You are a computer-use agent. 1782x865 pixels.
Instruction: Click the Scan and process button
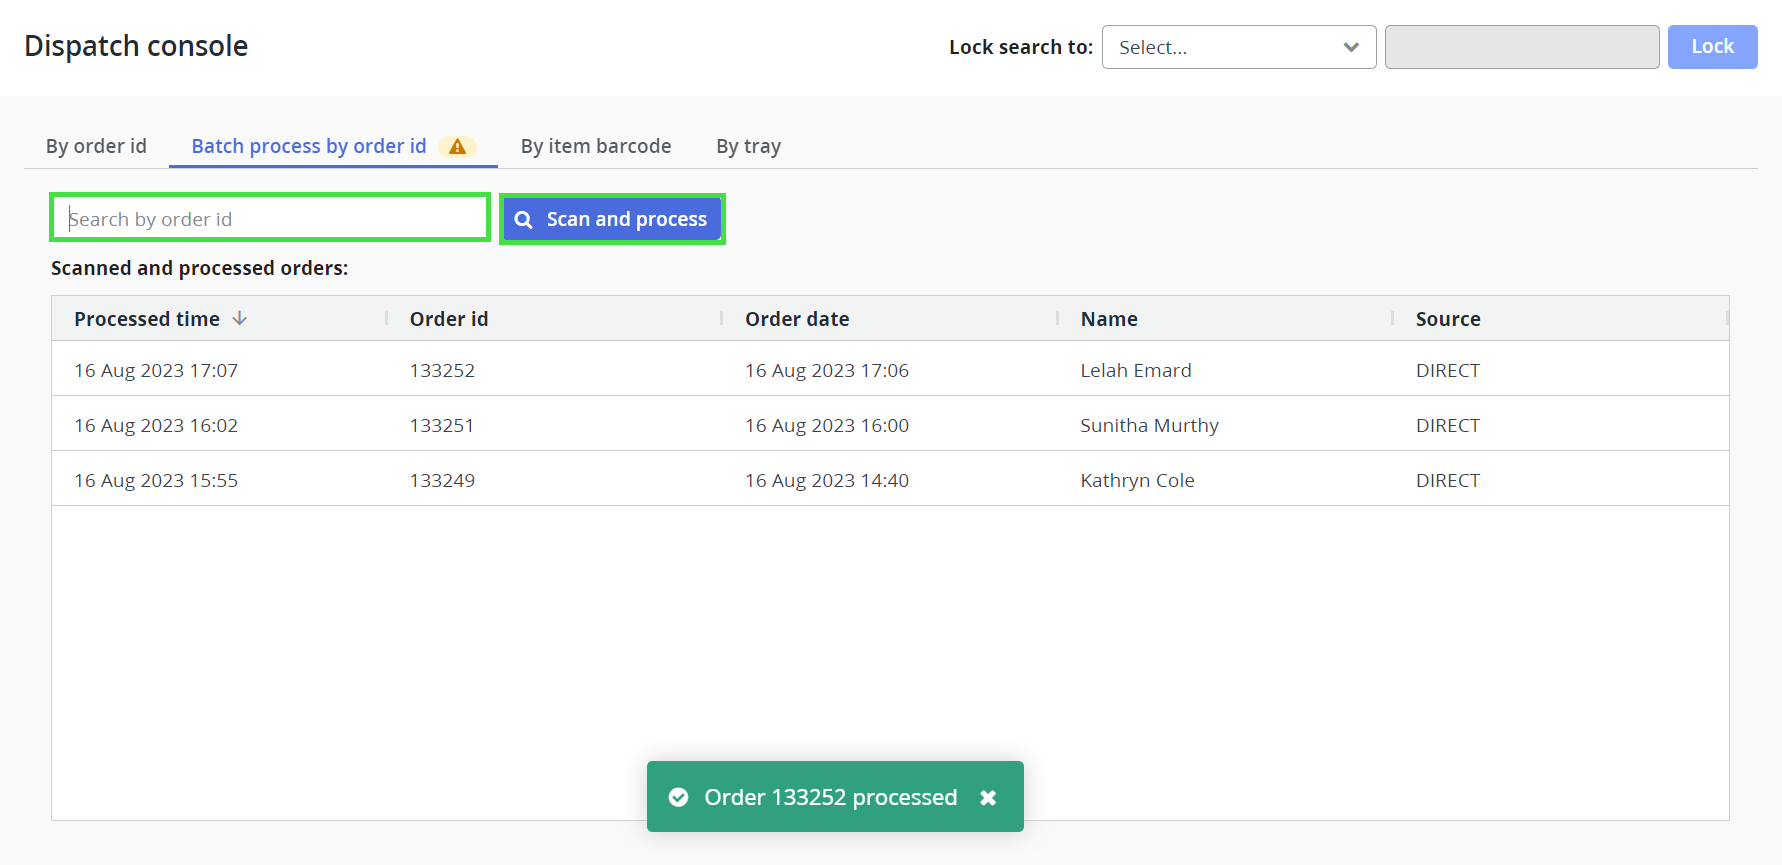point(612,219)
